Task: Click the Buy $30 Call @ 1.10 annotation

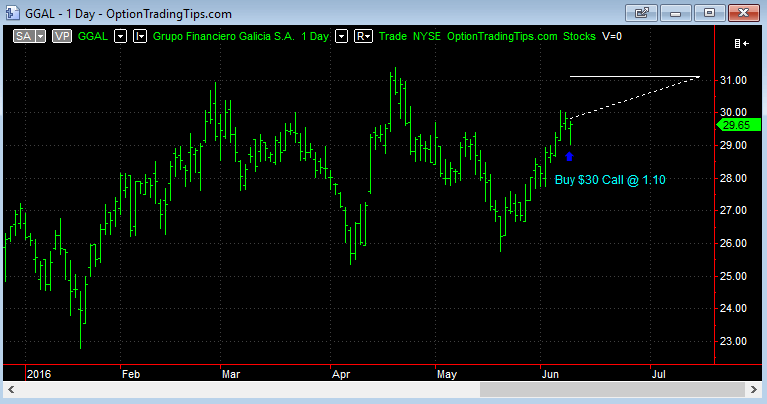Action: click(610, 180)
